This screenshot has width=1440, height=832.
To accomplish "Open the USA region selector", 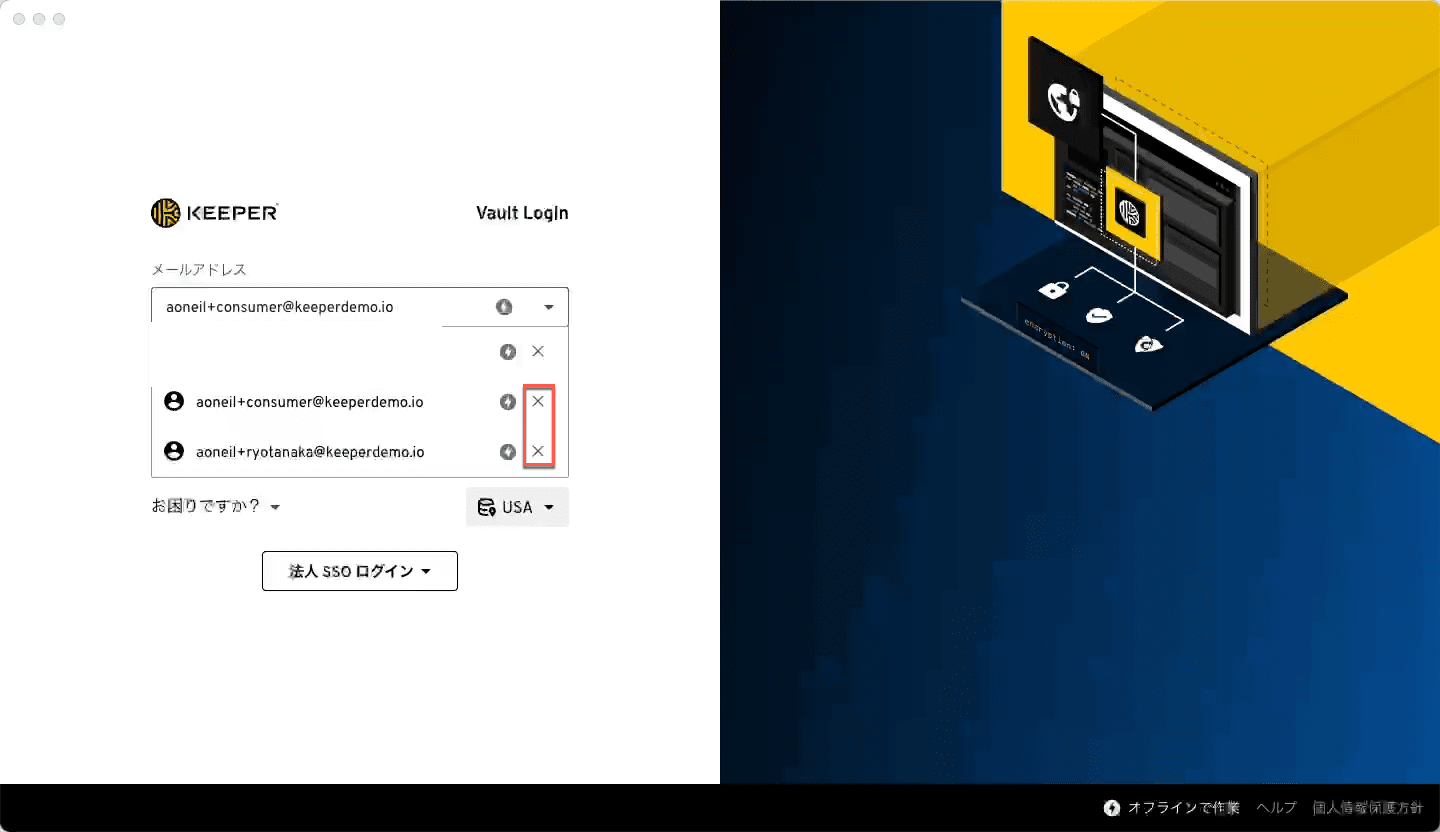I will point(517,507).
